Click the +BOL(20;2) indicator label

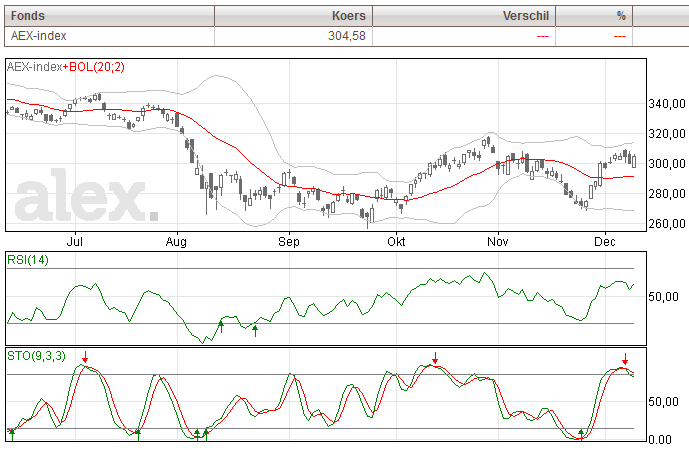94,67
